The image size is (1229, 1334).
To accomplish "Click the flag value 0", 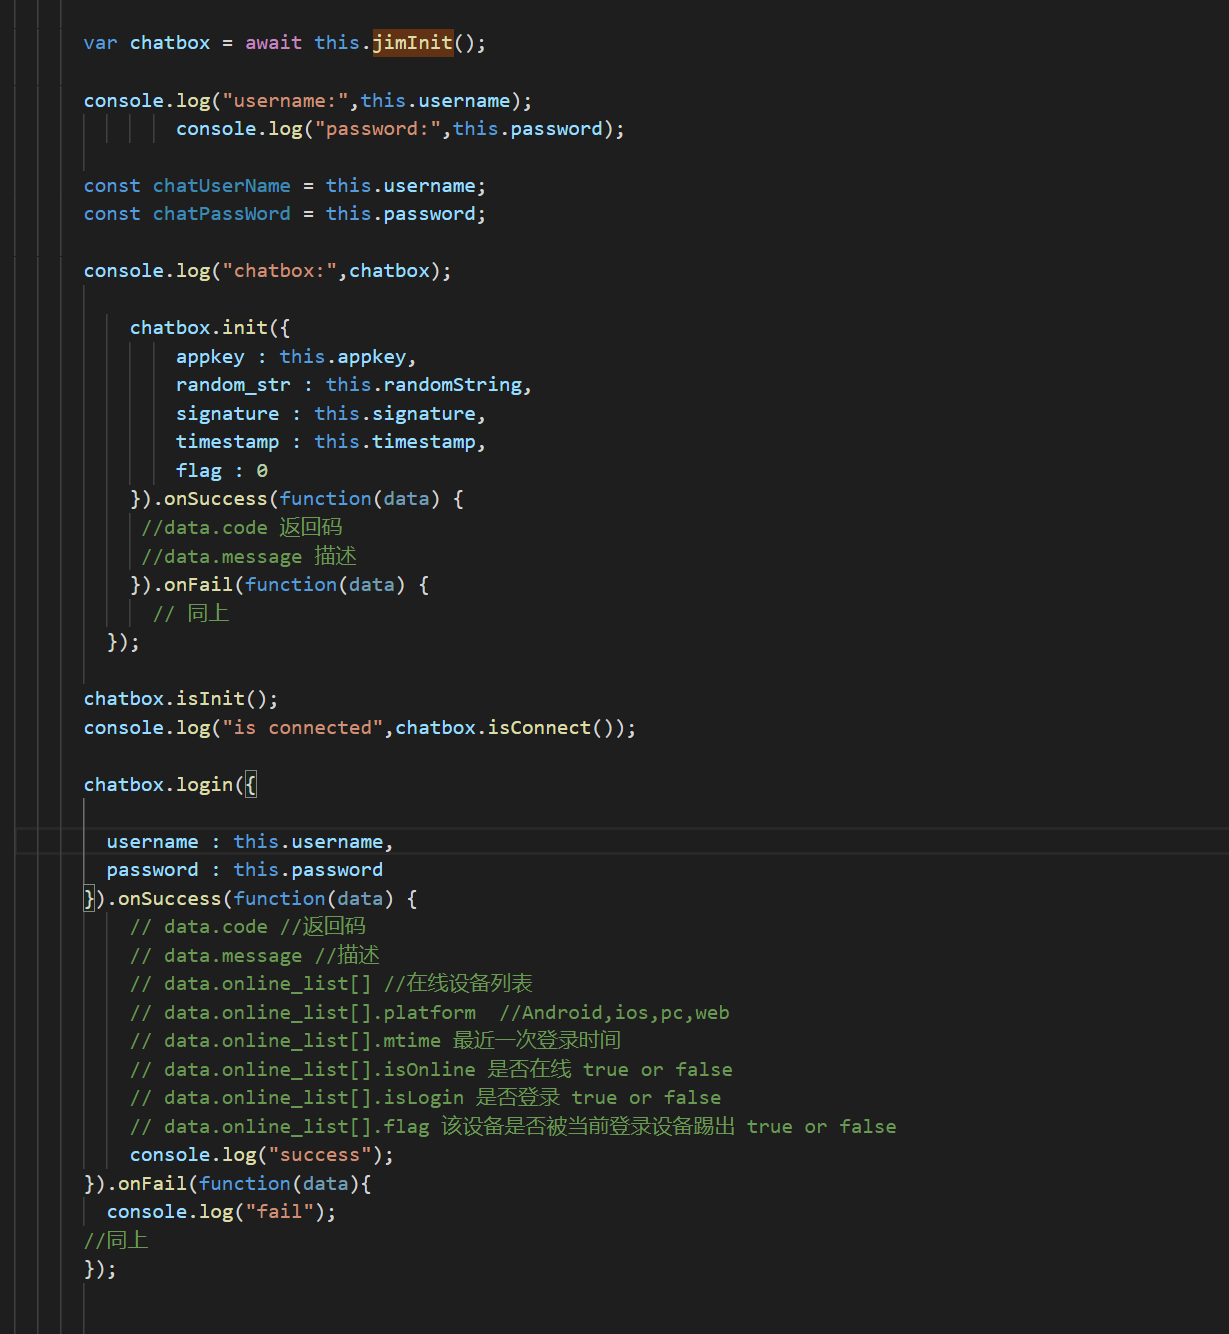I will 262,471.
